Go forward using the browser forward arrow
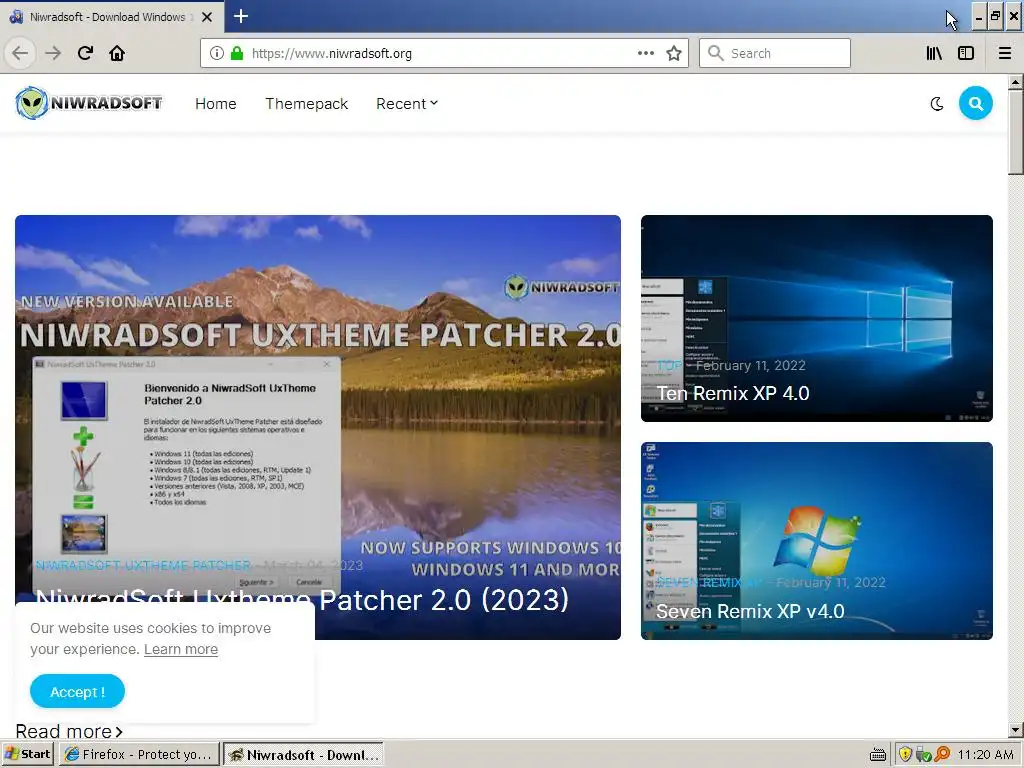This screenshot has width=1024, height=768. tap(53, 53)
